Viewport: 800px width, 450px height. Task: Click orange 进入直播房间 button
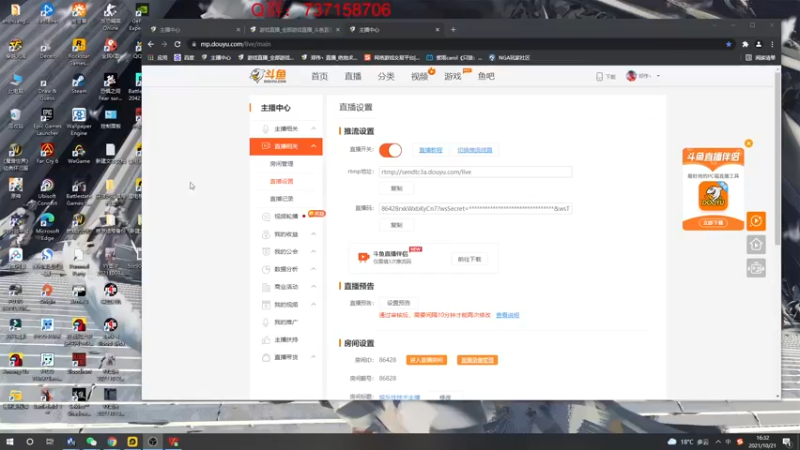click(427, 360)
